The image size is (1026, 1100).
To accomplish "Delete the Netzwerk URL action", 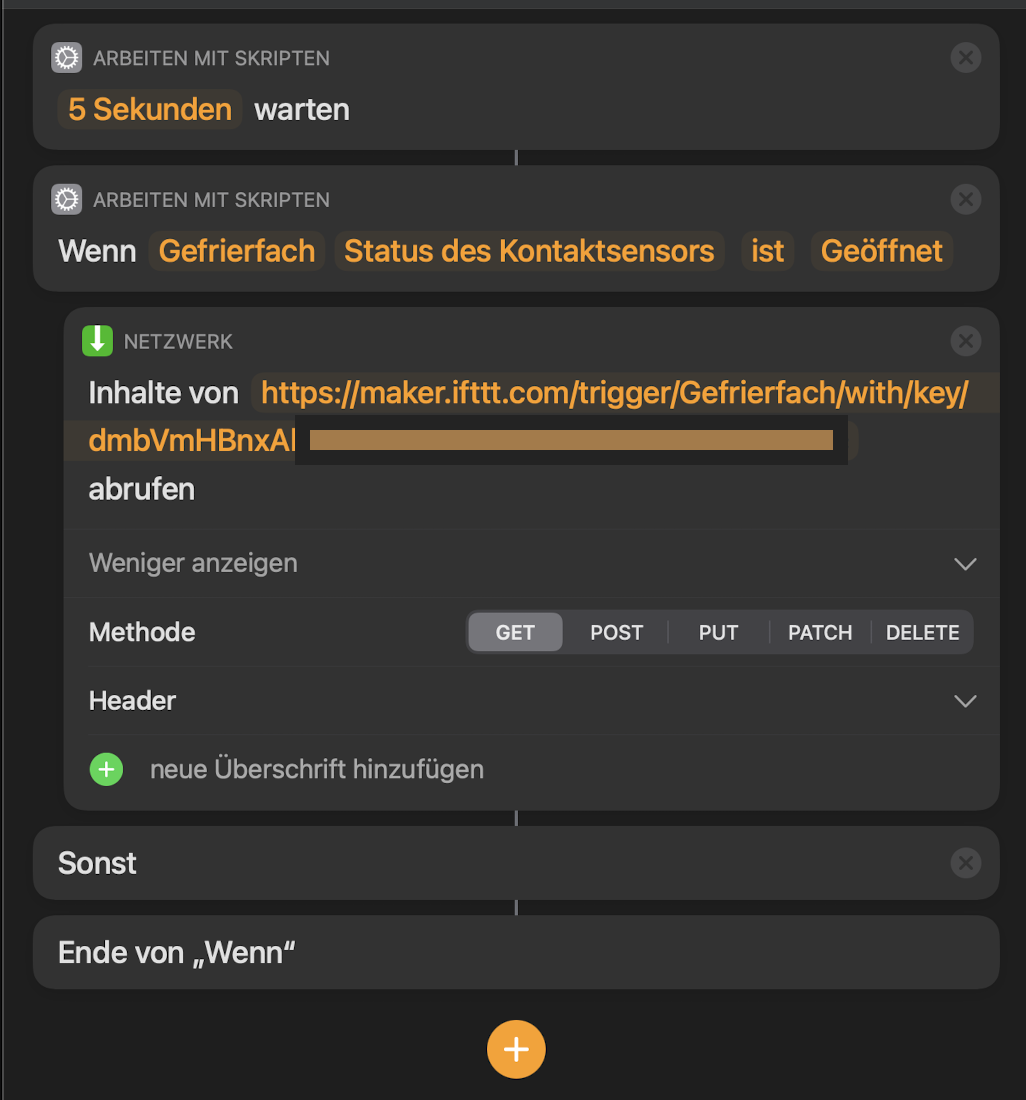I will point(965,342).
